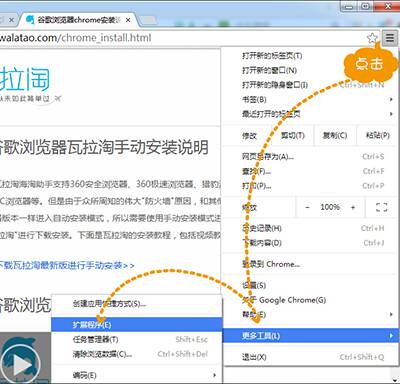
Task: Expand the 最近打开的标签页 submenu
Action: [310, 114]
